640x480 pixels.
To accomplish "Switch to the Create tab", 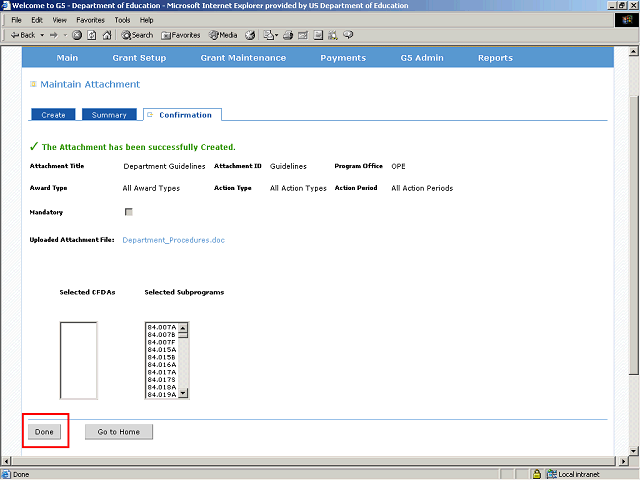I will [53, 115].
